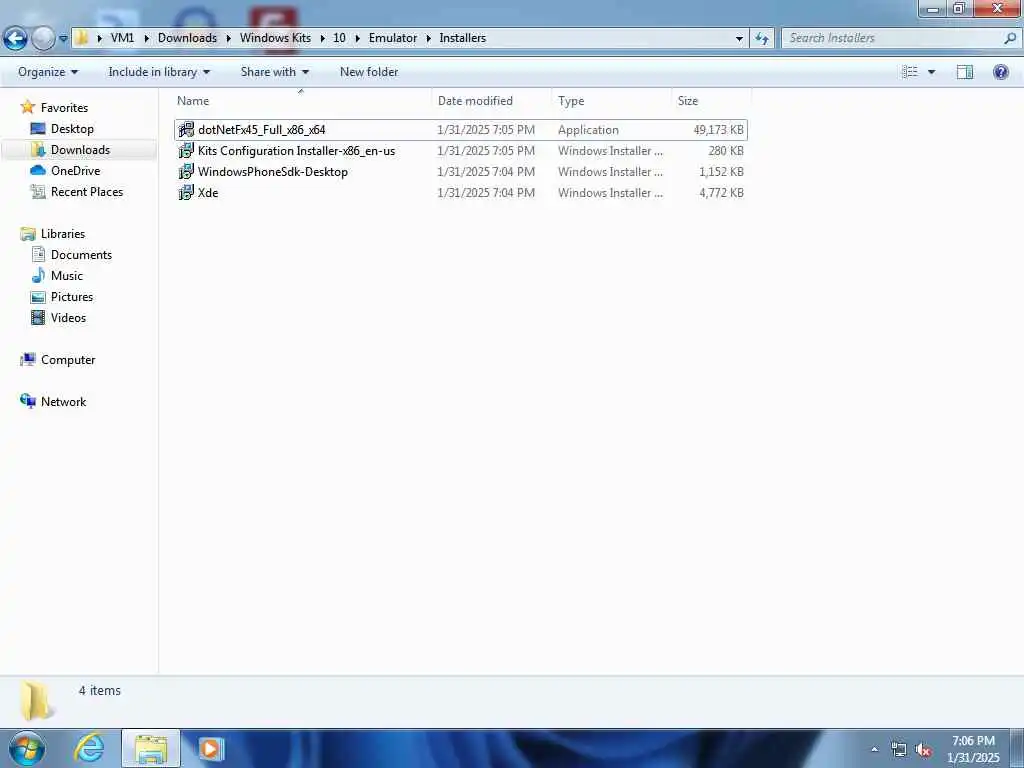
Task: Select the dotNetFx45_Full_x86_x64 file icon
Action: click(186, 129)
